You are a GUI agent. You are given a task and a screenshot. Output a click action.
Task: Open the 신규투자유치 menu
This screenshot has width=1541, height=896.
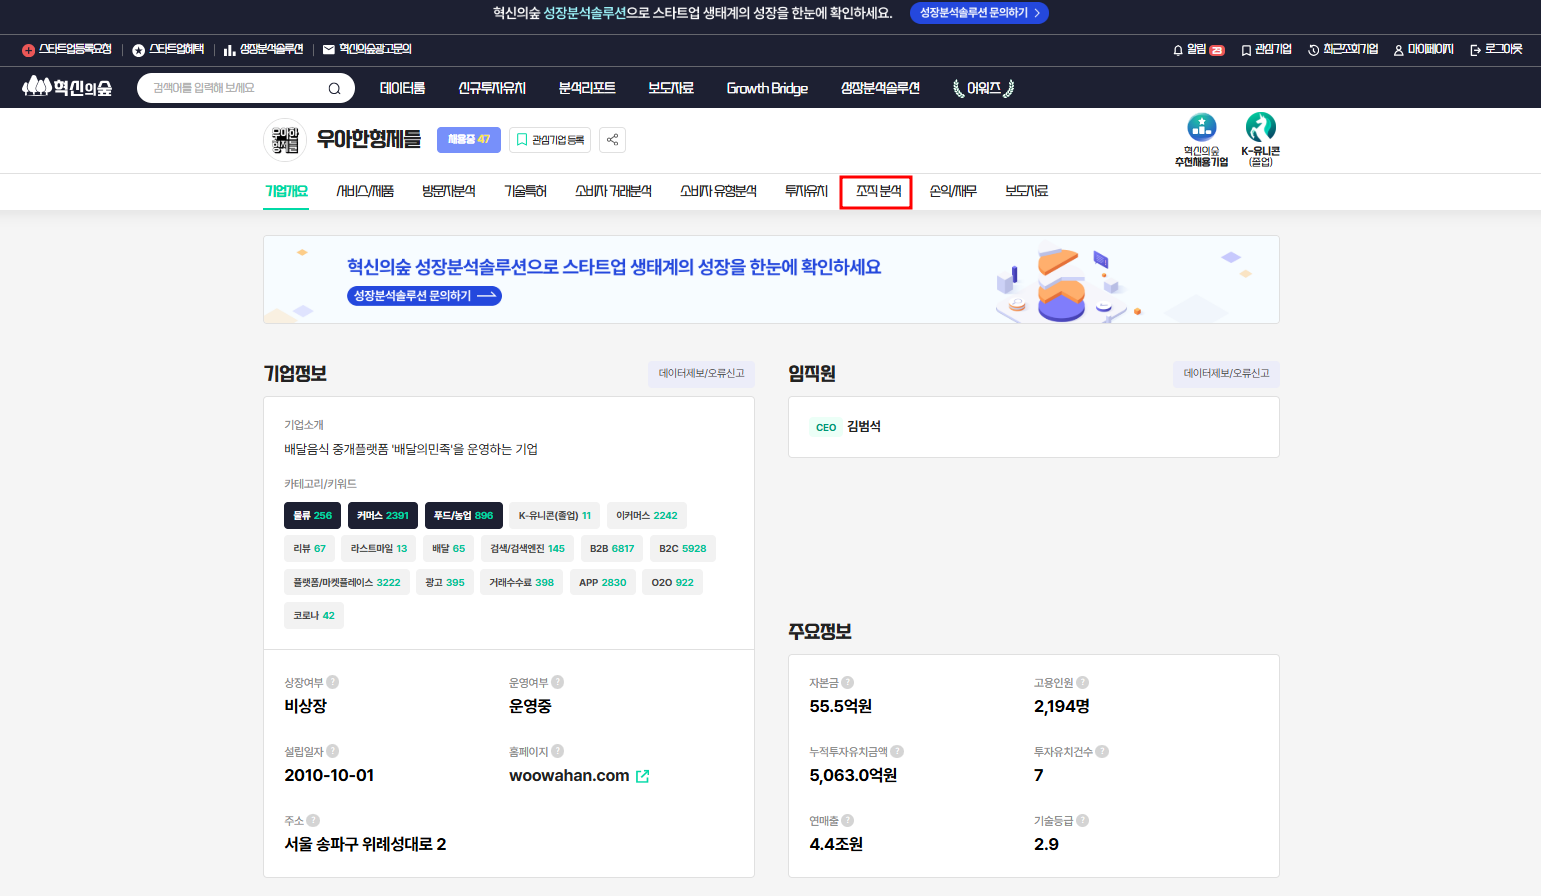[492, 88]
